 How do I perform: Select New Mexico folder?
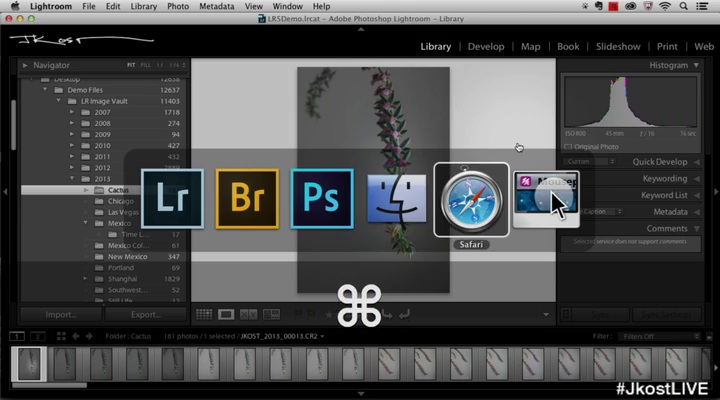pos(128,257)
